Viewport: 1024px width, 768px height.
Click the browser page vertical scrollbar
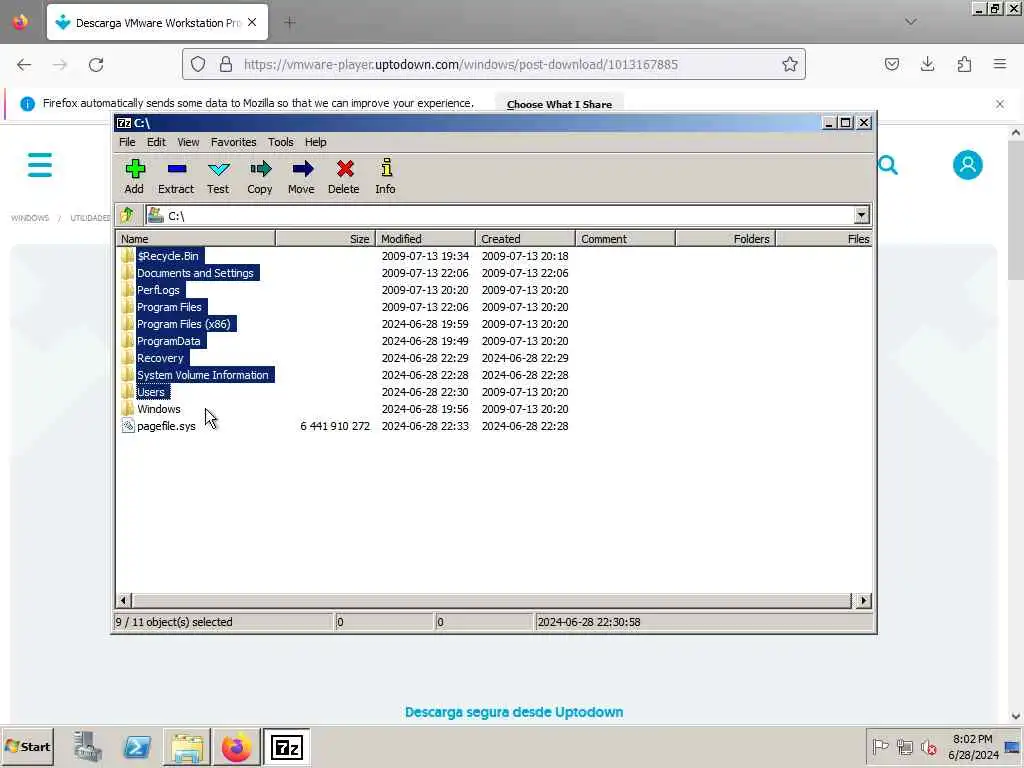(x=1016, y=208)
